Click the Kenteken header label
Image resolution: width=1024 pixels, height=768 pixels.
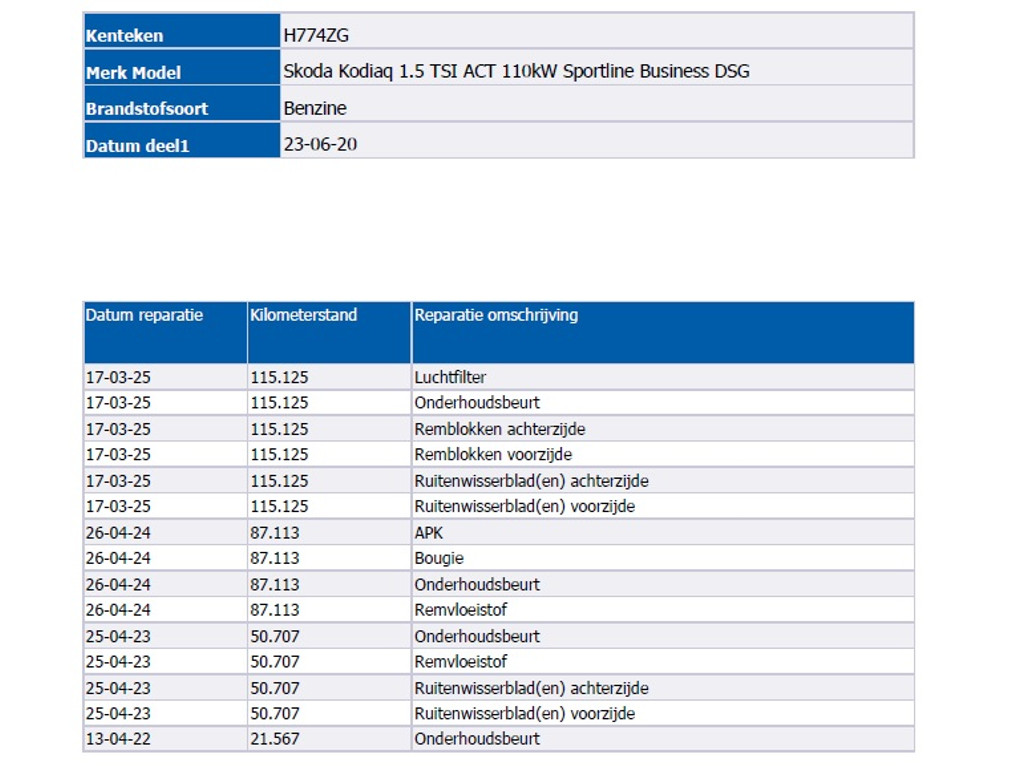point(124,35)
